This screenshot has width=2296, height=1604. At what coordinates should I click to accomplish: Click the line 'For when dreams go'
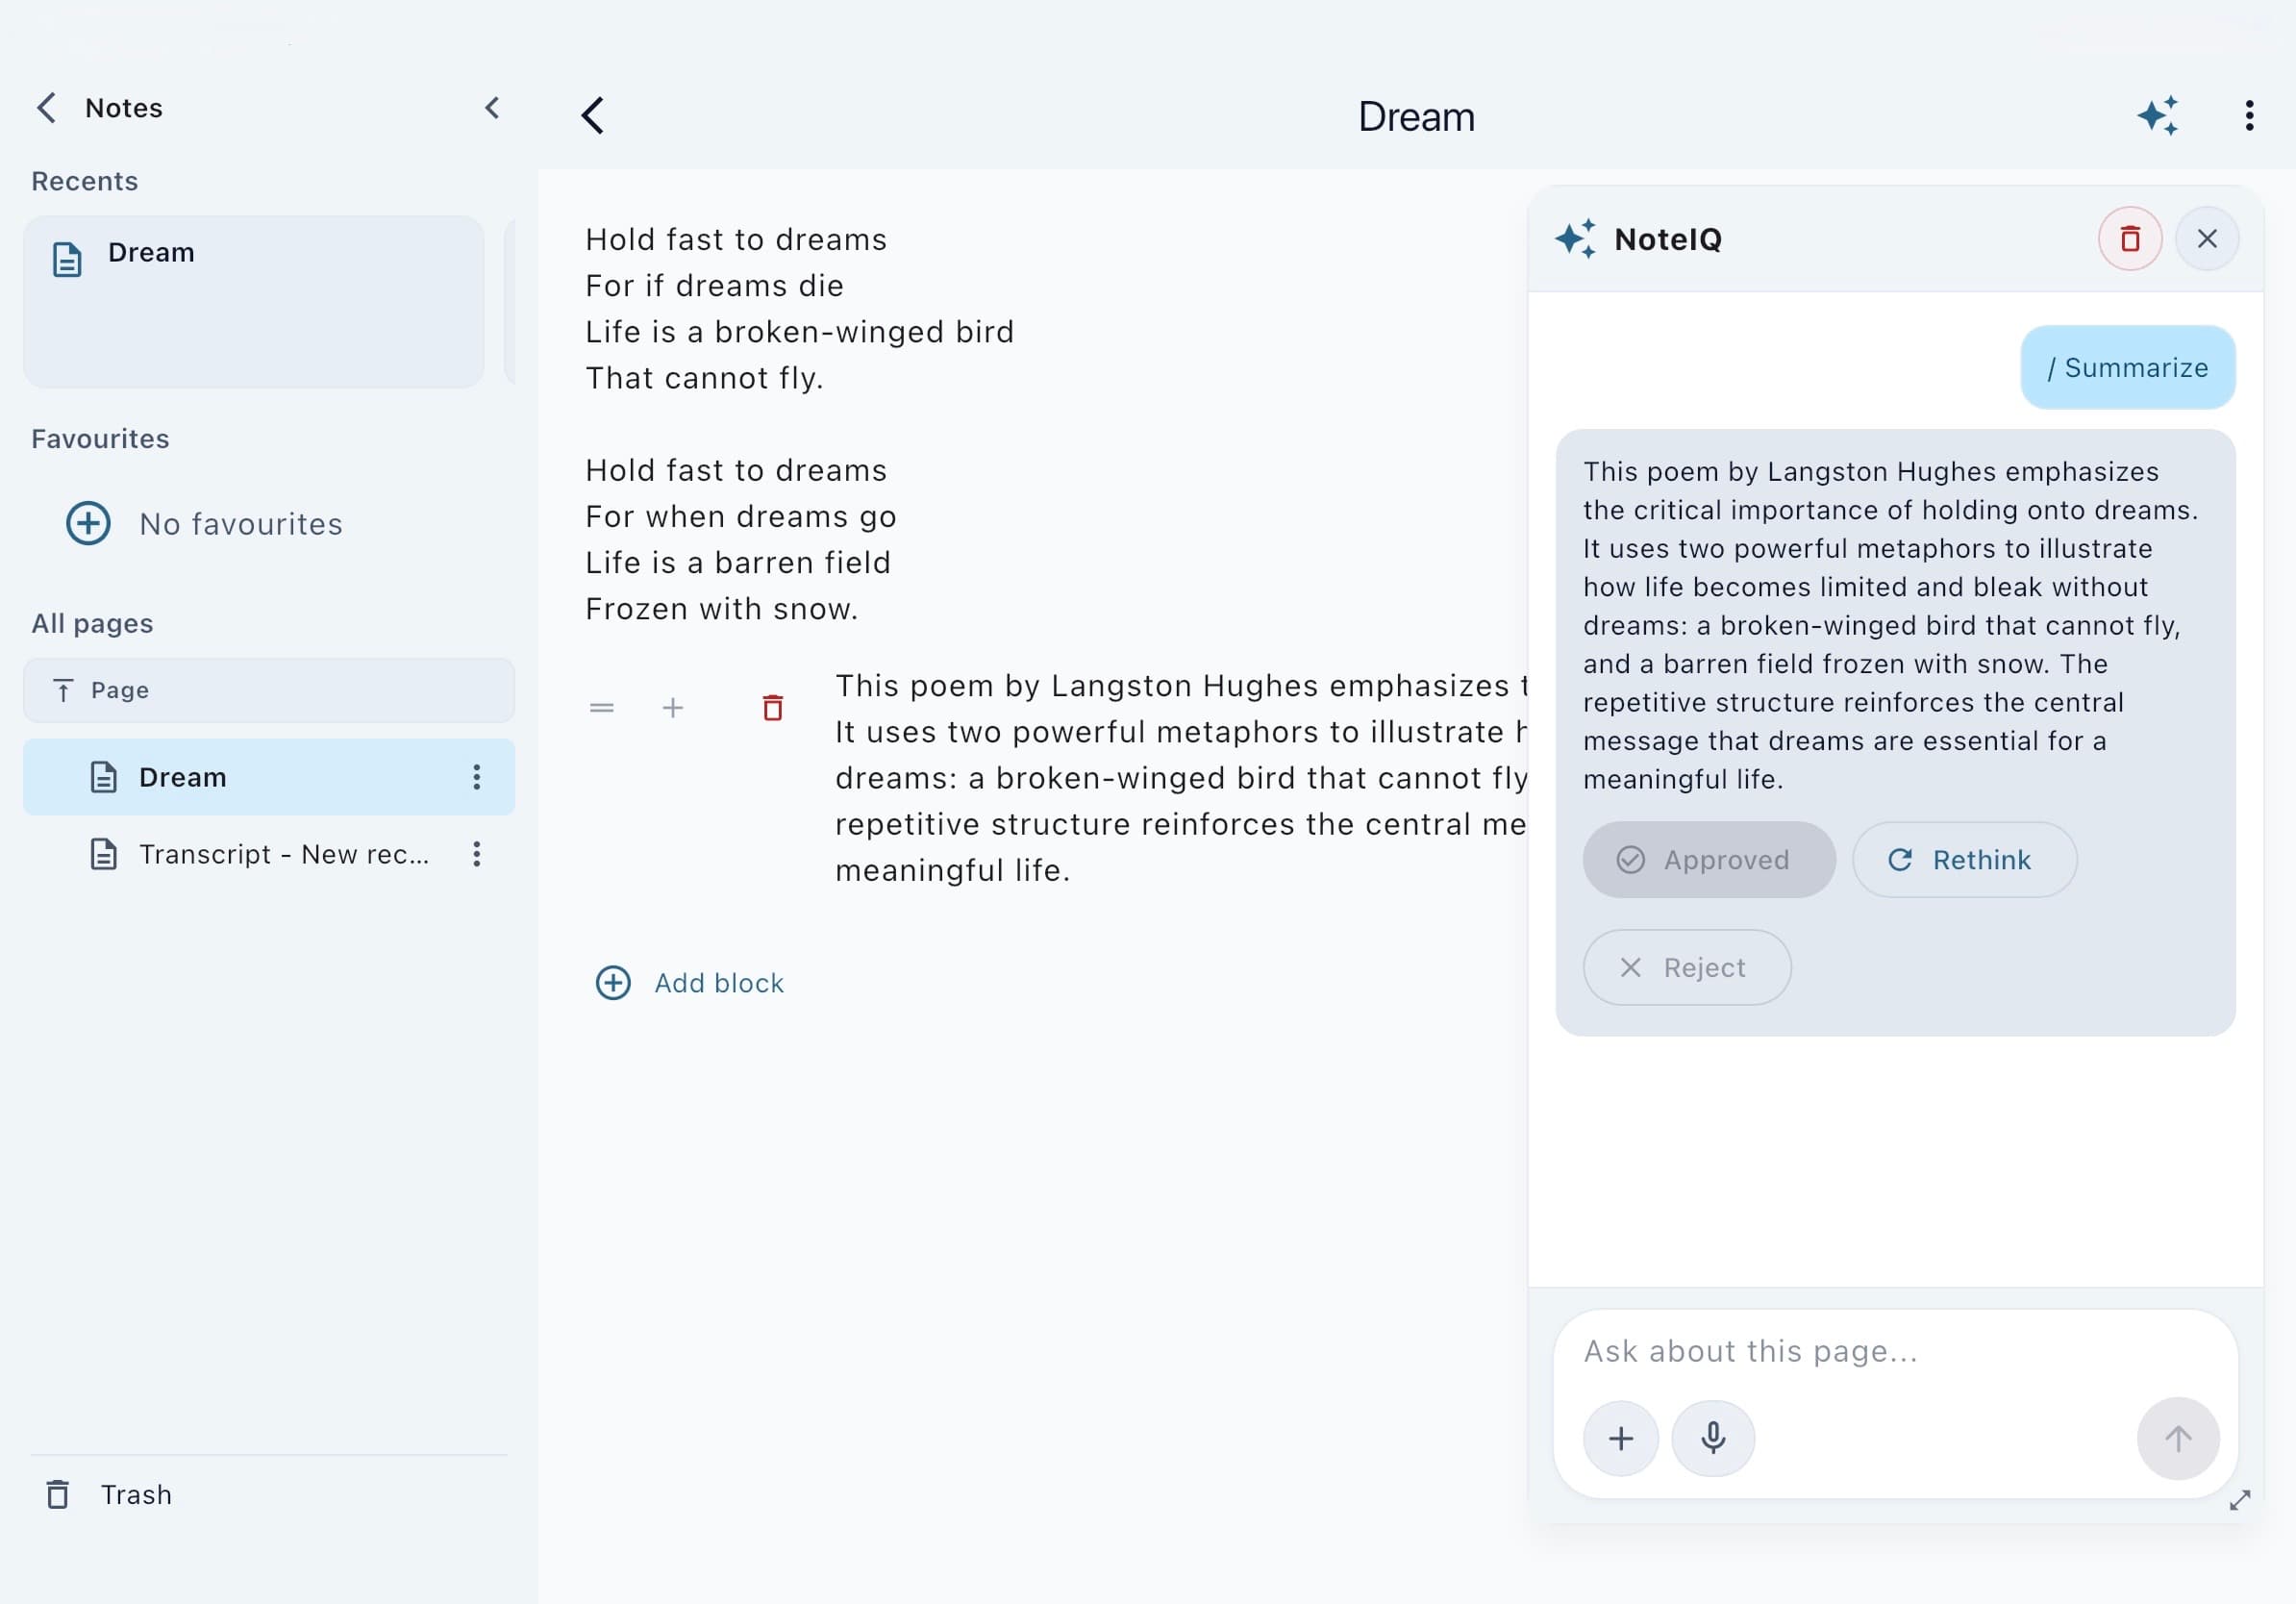tap(741, 517)
